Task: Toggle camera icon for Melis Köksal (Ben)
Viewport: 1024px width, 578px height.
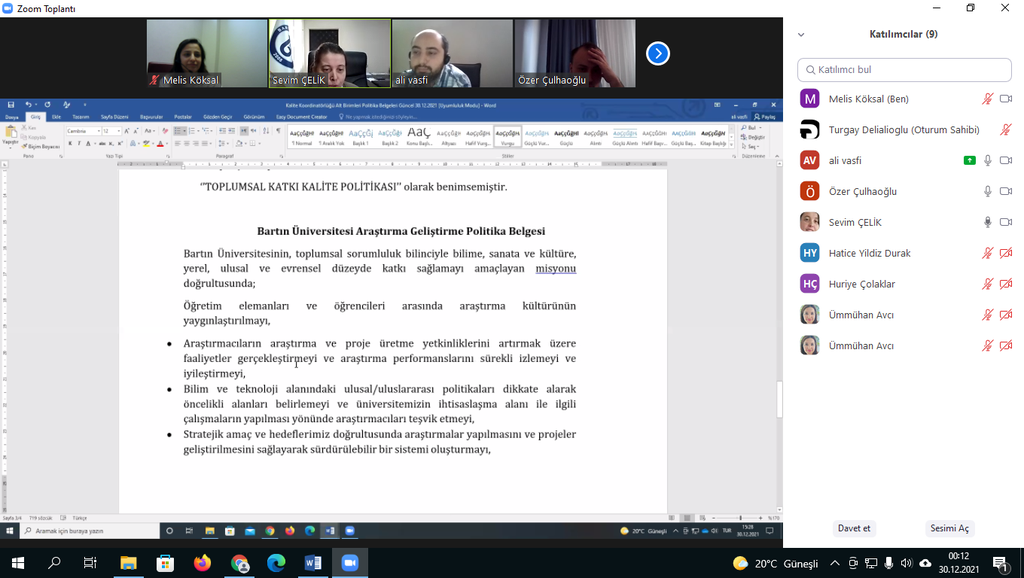Action: pyautogui.click(x=1006, y=99)
